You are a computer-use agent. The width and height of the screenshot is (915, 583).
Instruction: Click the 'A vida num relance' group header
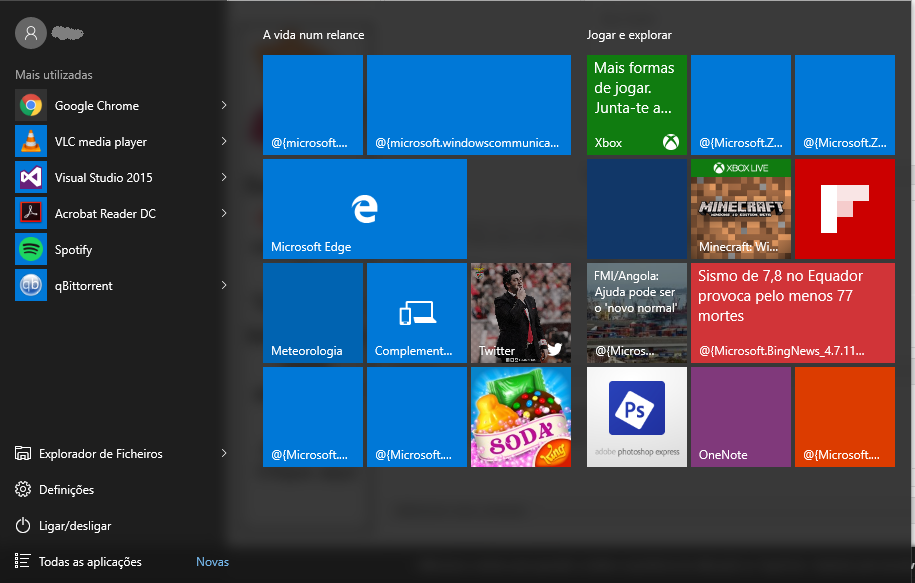point(313,35)
